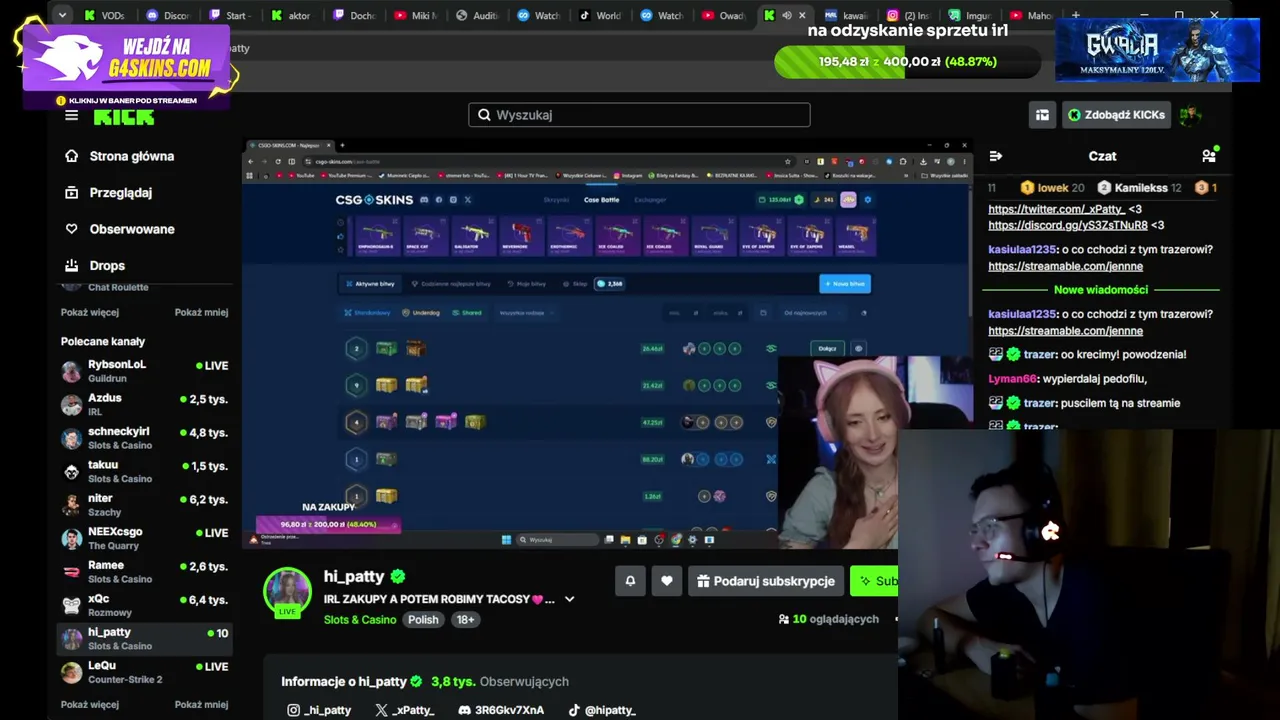
Task: Select Aktywne bitwy tab in streamed page
Action: click(369, 284)
